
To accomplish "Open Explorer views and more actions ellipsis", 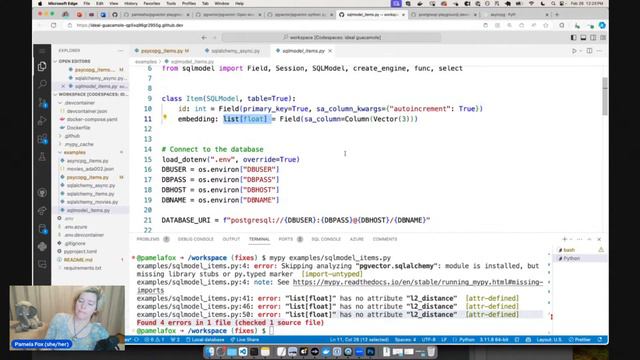I will pyautogui.click(x=120, y=51).
